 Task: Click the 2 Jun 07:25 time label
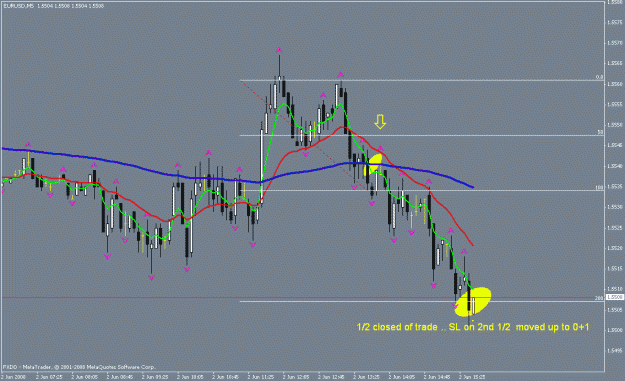[x=49, y=377]
